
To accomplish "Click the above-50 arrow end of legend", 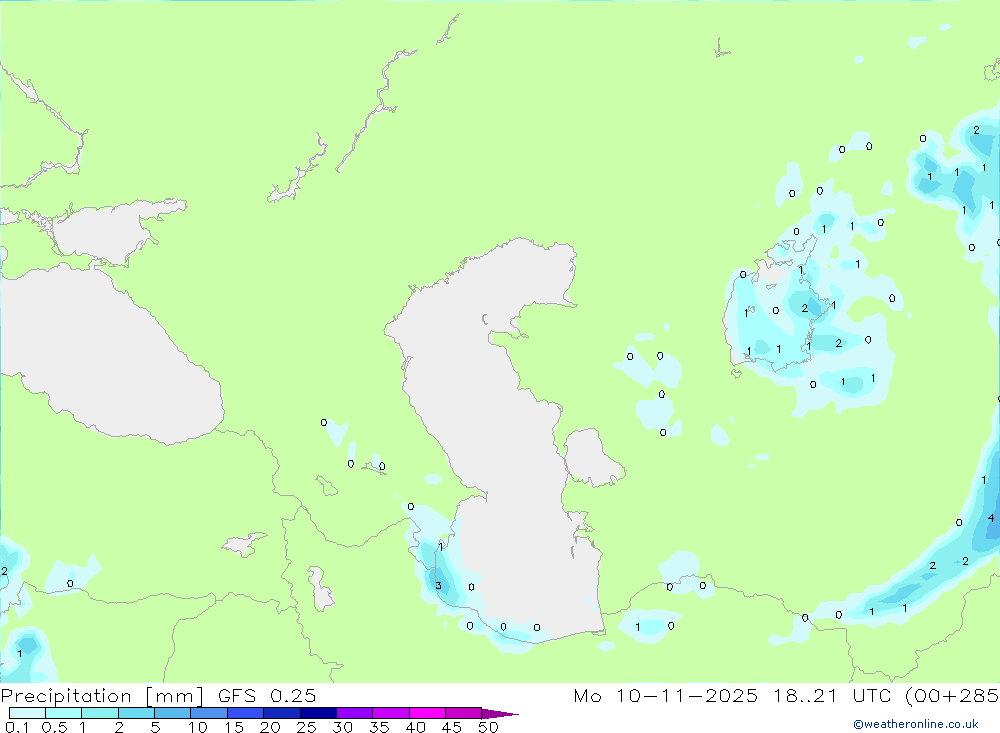I will (499, 714).
